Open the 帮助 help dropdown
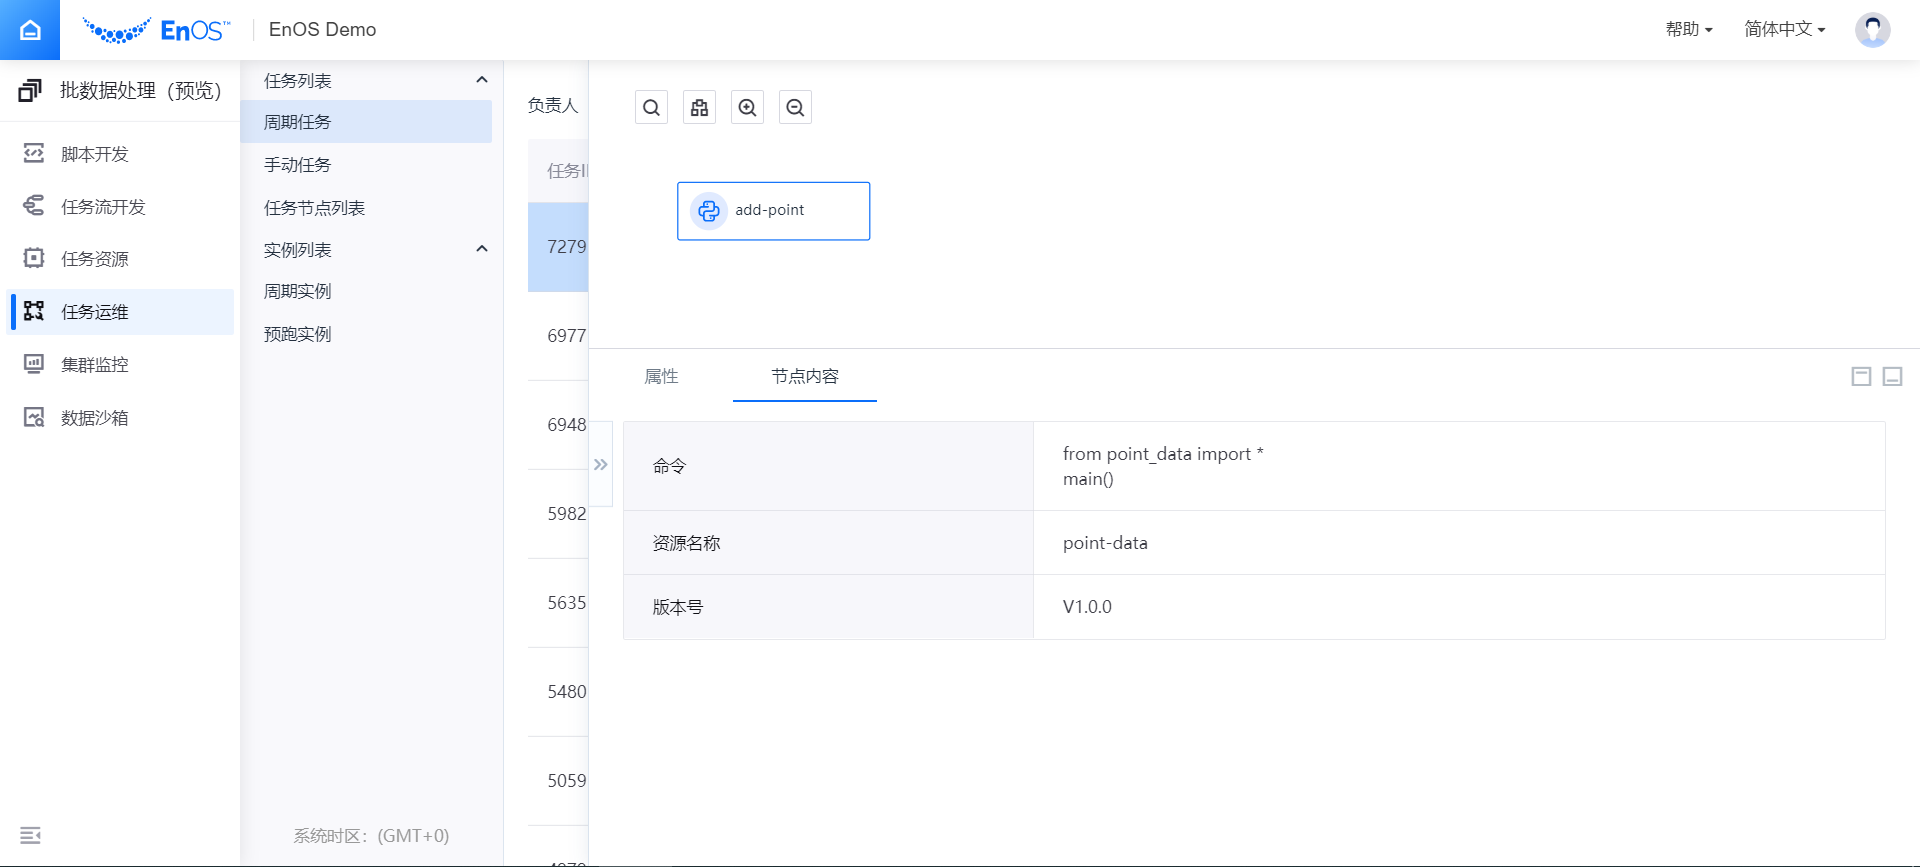This screenshot has width=1920, height=867. [1688, 30]
